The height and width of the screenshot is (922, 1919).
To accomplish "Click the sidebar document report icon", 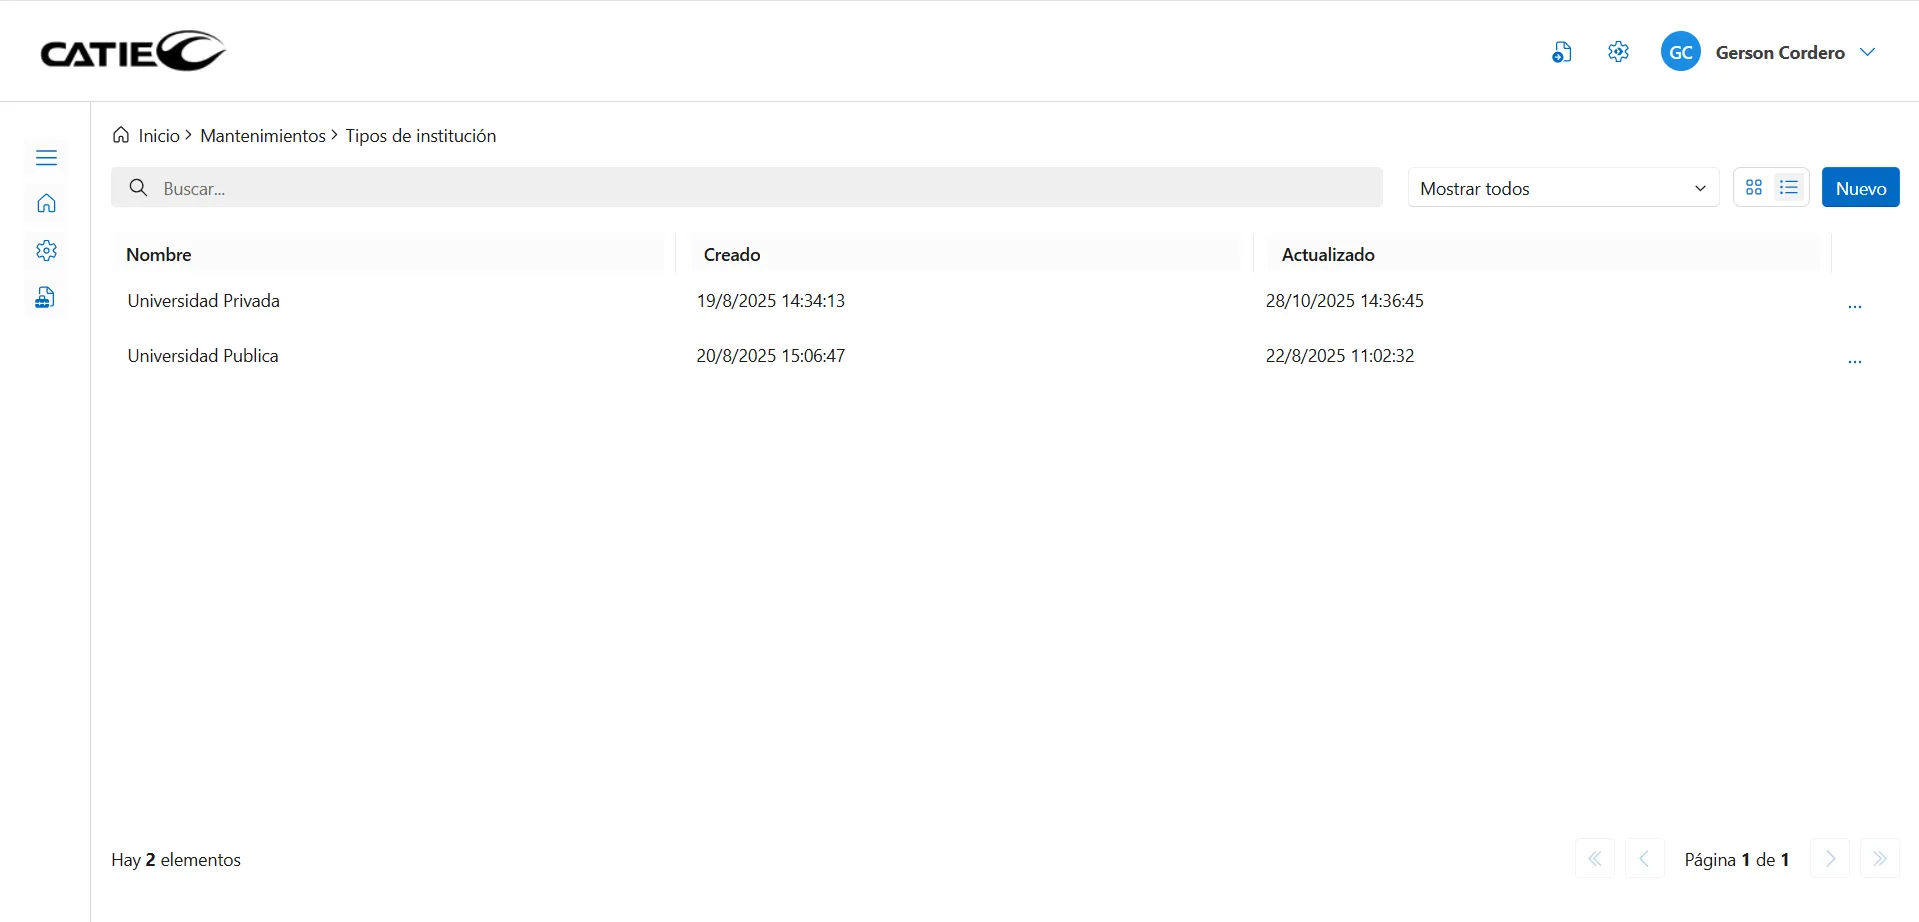I will point(45,298).
